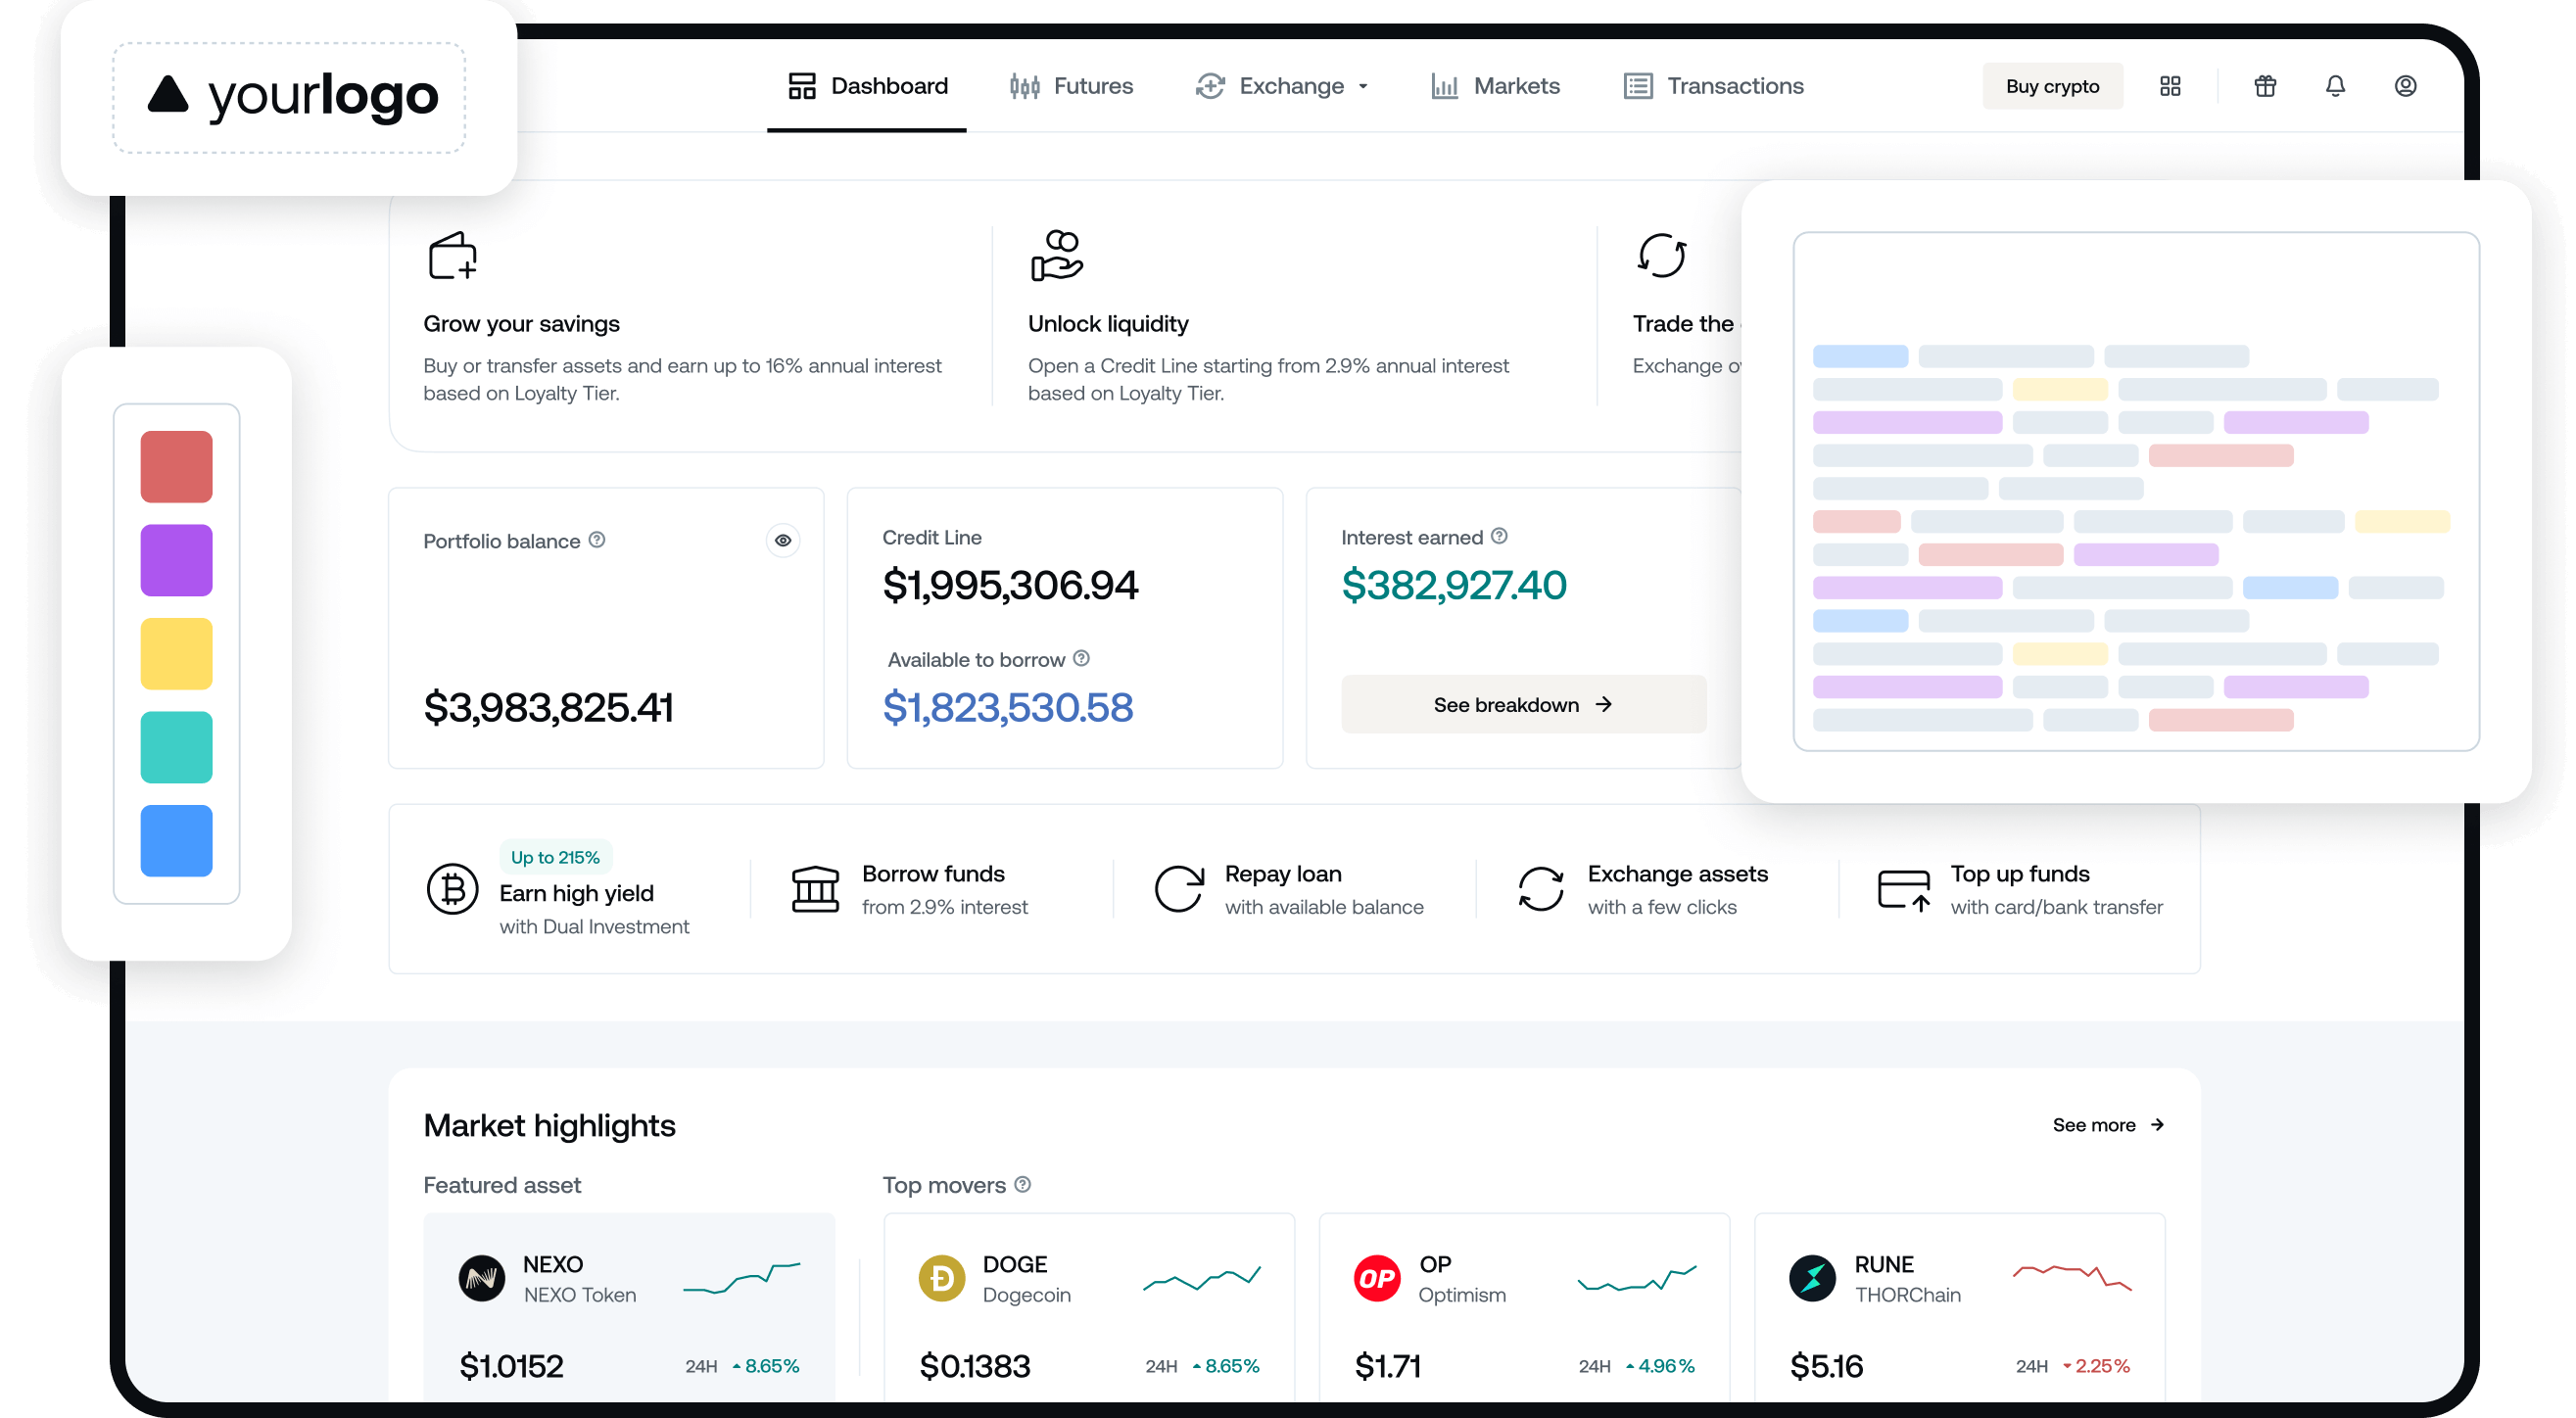Click the $1.0152 NEXO price
Image resolution: width=2576 pixels, height=1418 pixels.
tap(511, 1365)
